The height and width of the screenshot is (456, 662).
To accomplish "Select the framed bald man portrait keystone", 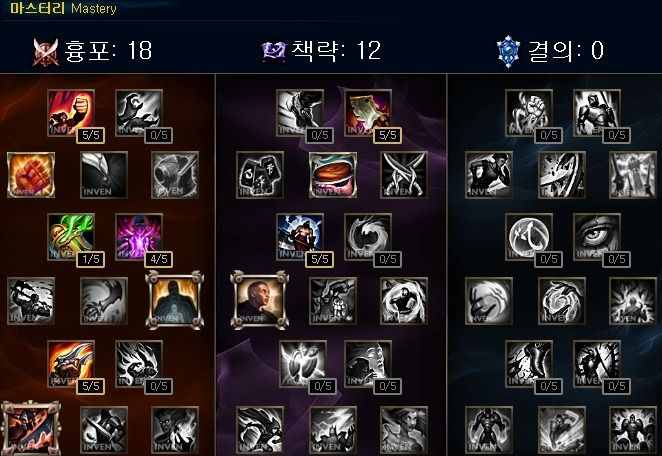I will 260,300.
